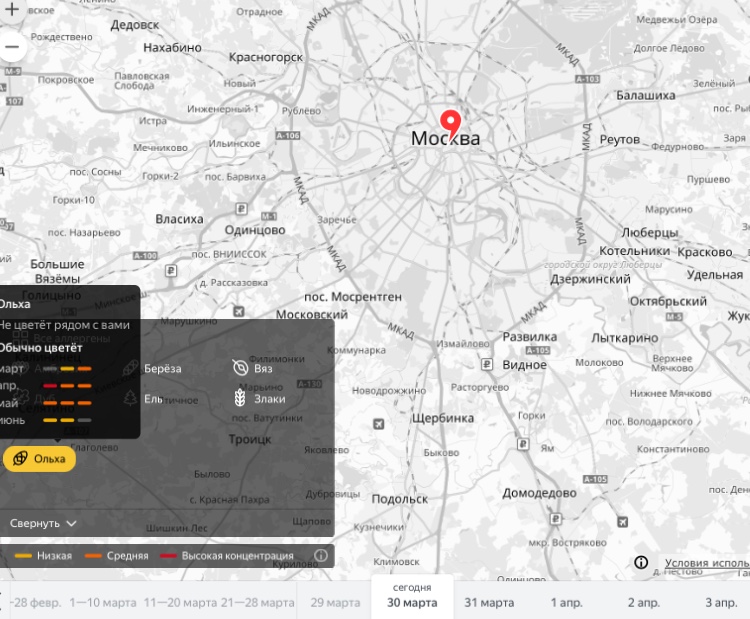The height and width of the screenshot is (619, 750).
Task: Click the 11—20 марта period
Action: click(x=180, y=602)
